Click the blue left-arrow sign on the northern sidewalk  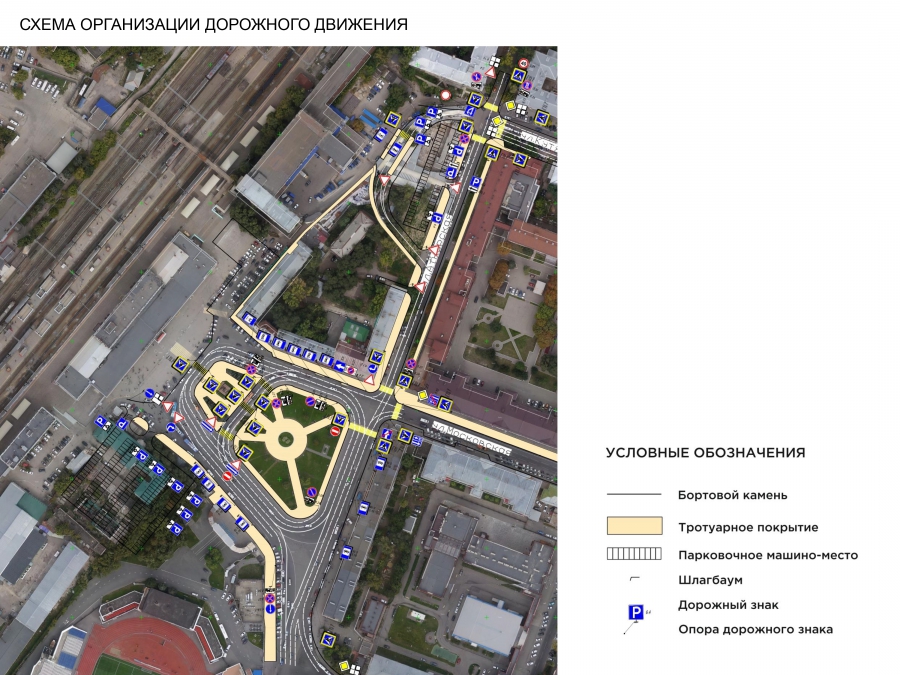[x=340, y=367]
